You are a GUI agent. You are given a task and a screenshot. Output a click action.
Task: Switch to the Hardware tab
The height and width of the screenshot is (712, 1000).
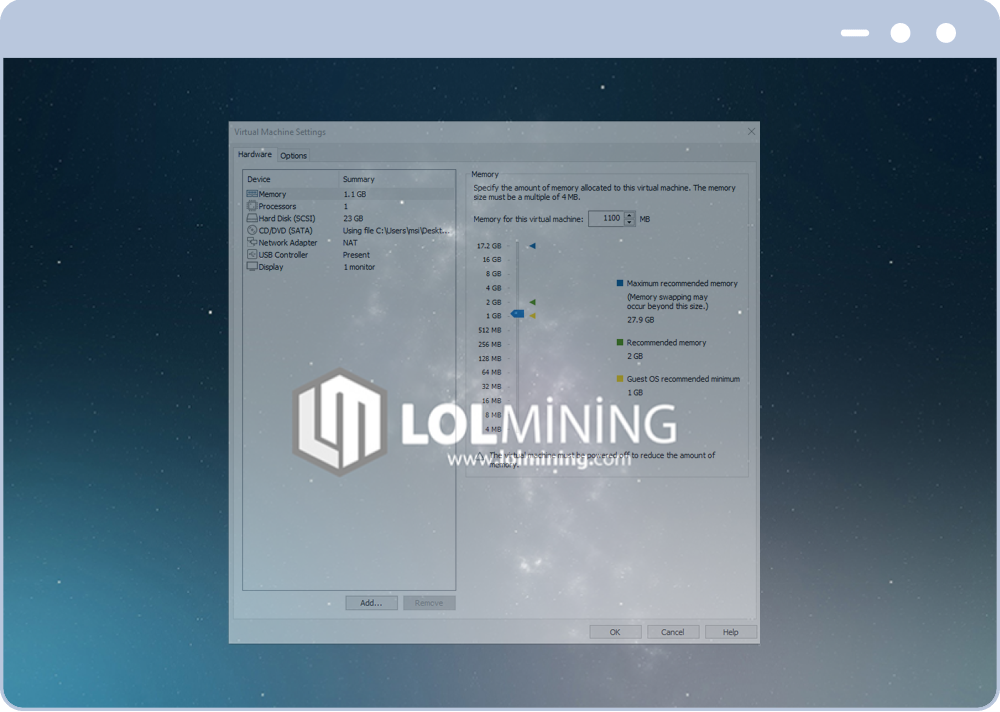click(x=254, y=154)
